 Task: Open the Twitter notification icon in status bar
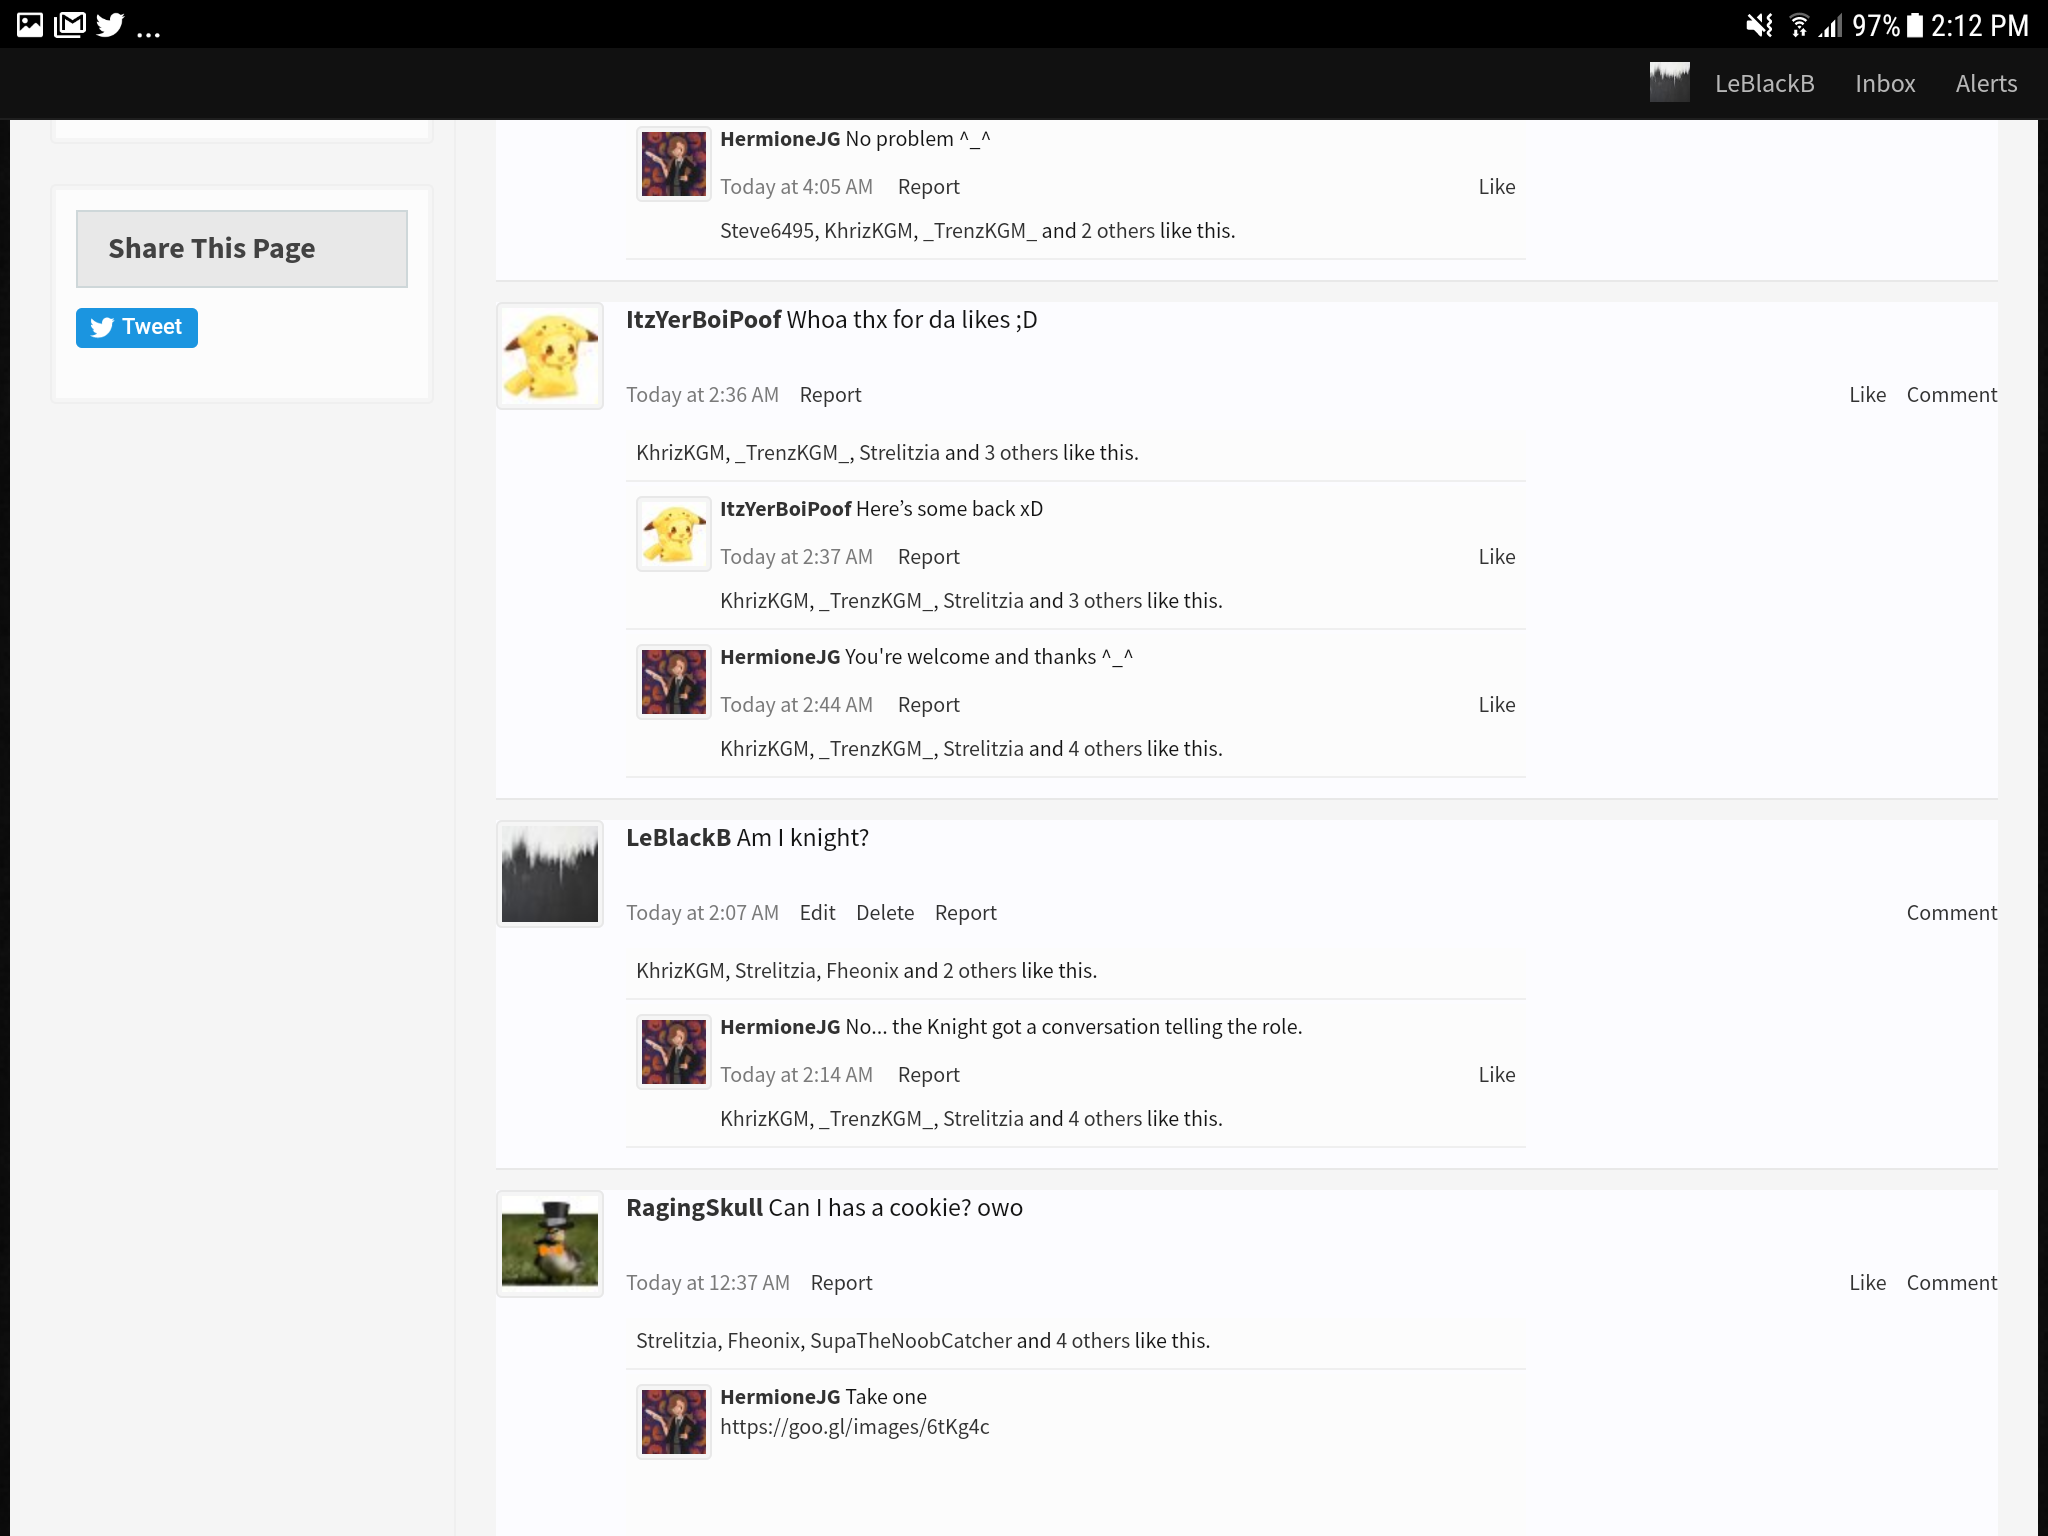111,24
